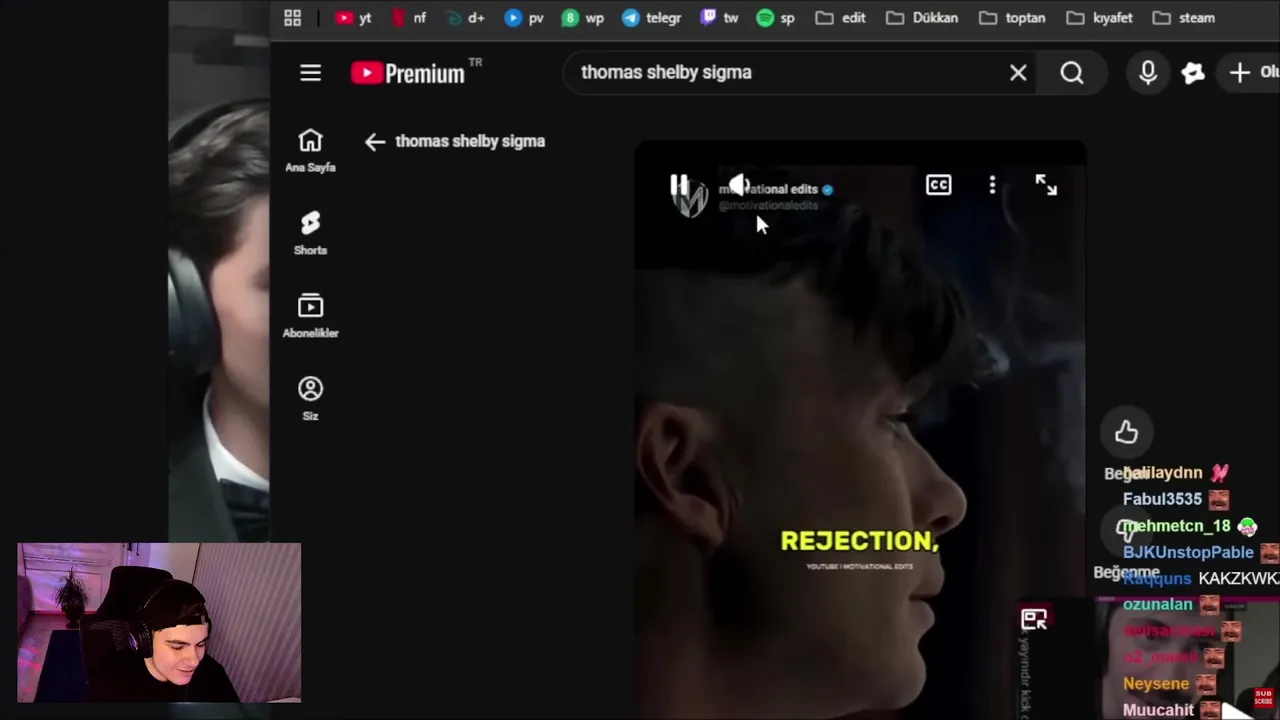Pause the playing Short
Viewport: 1280px width, 720px height.
[x=678, y=185]
